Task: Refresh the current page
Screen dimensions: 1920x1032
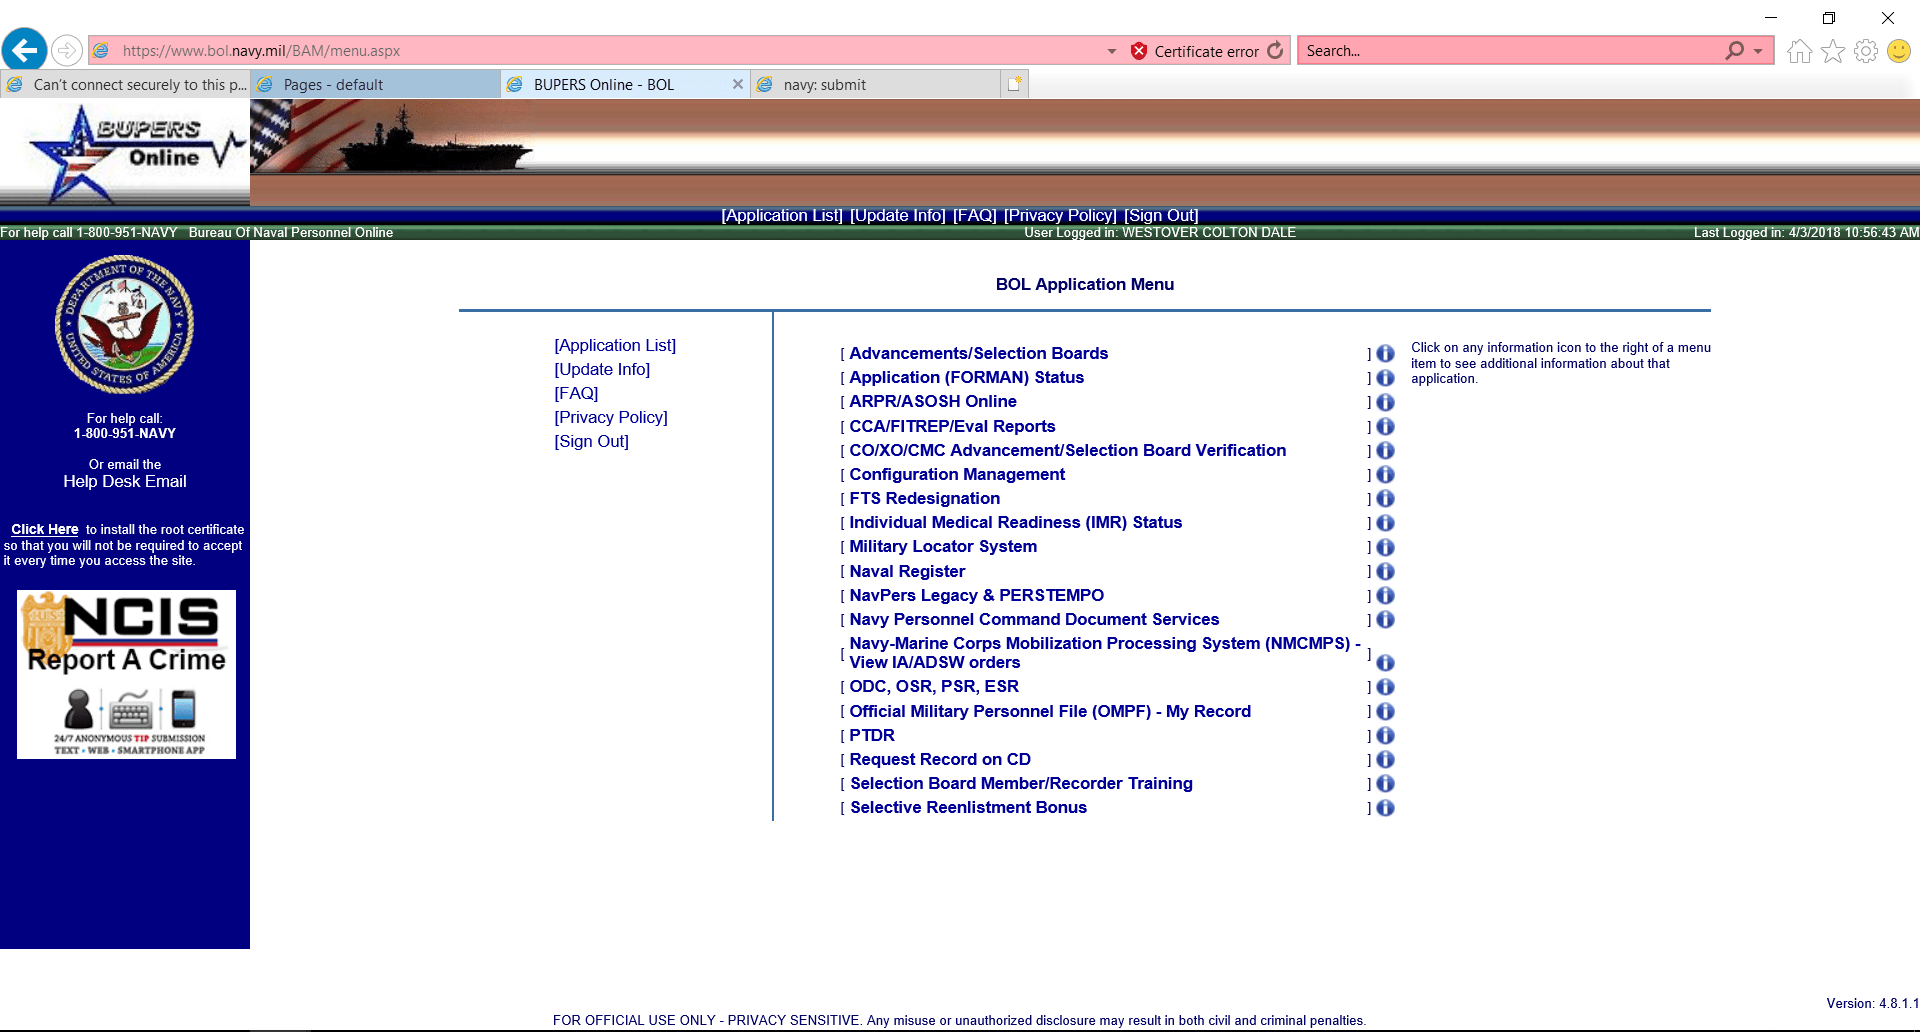Action: tap(1275, 50)
